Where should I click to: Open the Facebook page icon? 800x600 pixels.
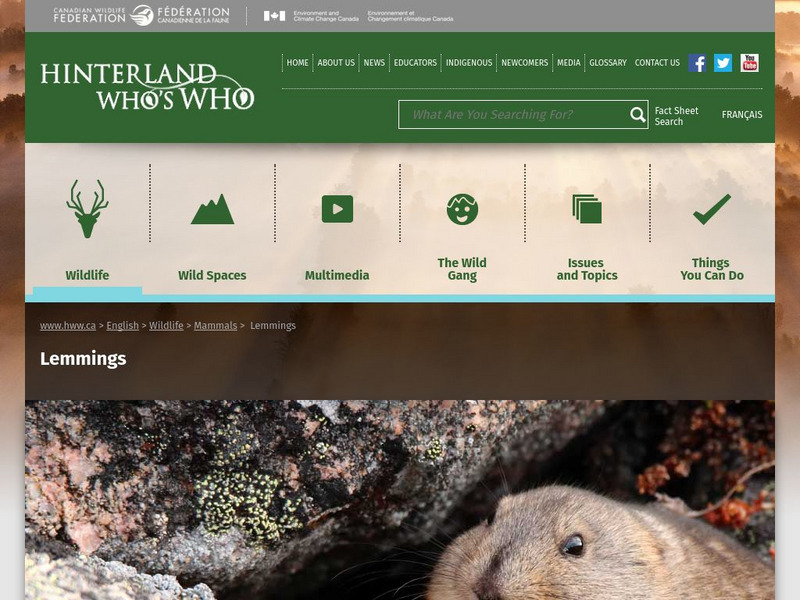697,63
